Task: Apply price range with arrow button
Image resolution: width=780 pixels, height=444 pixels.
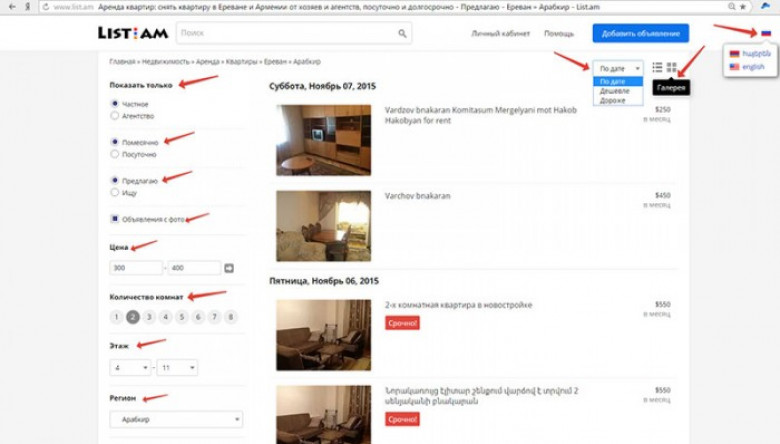Action: pyautogui.click(x=228, y=268)
